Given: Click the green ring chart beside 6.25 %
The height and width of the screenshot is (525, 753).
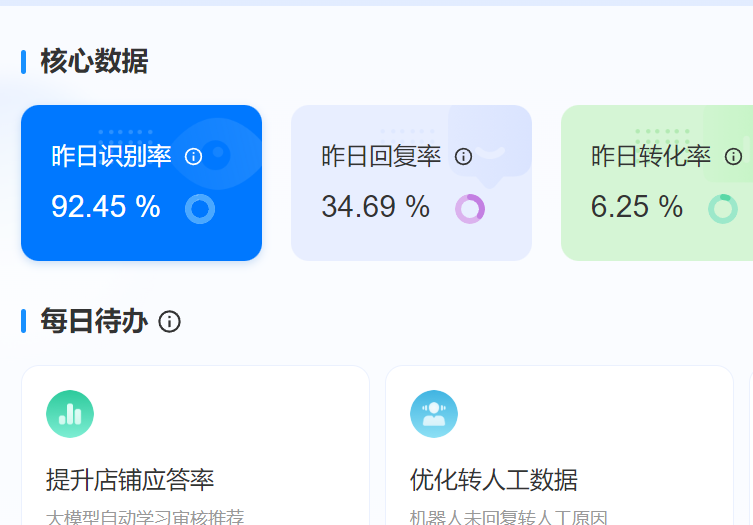Looking at the screenshot, I should click(722, 208).
